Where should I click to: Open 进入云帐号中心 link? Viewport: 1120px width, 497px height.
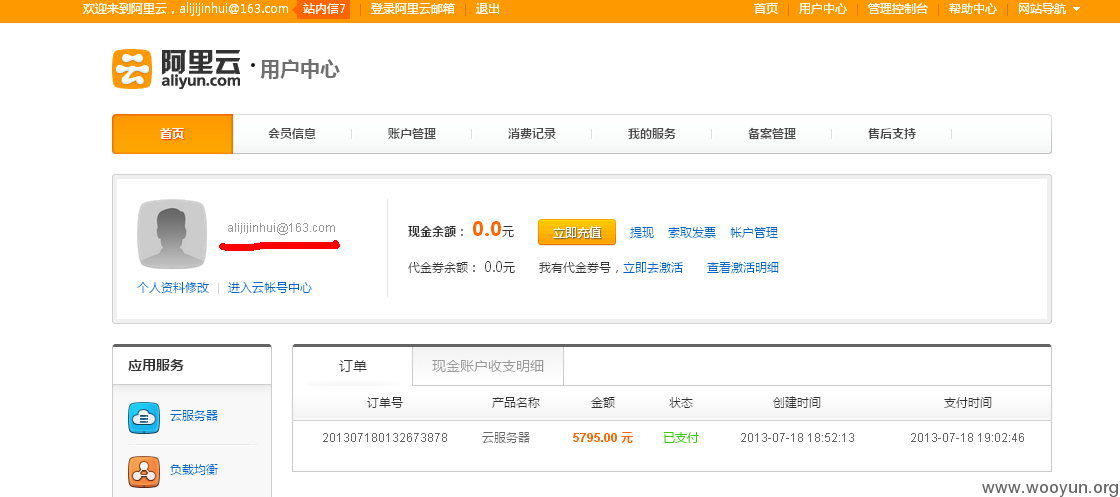pyautogui.click(x=269, y=288)
